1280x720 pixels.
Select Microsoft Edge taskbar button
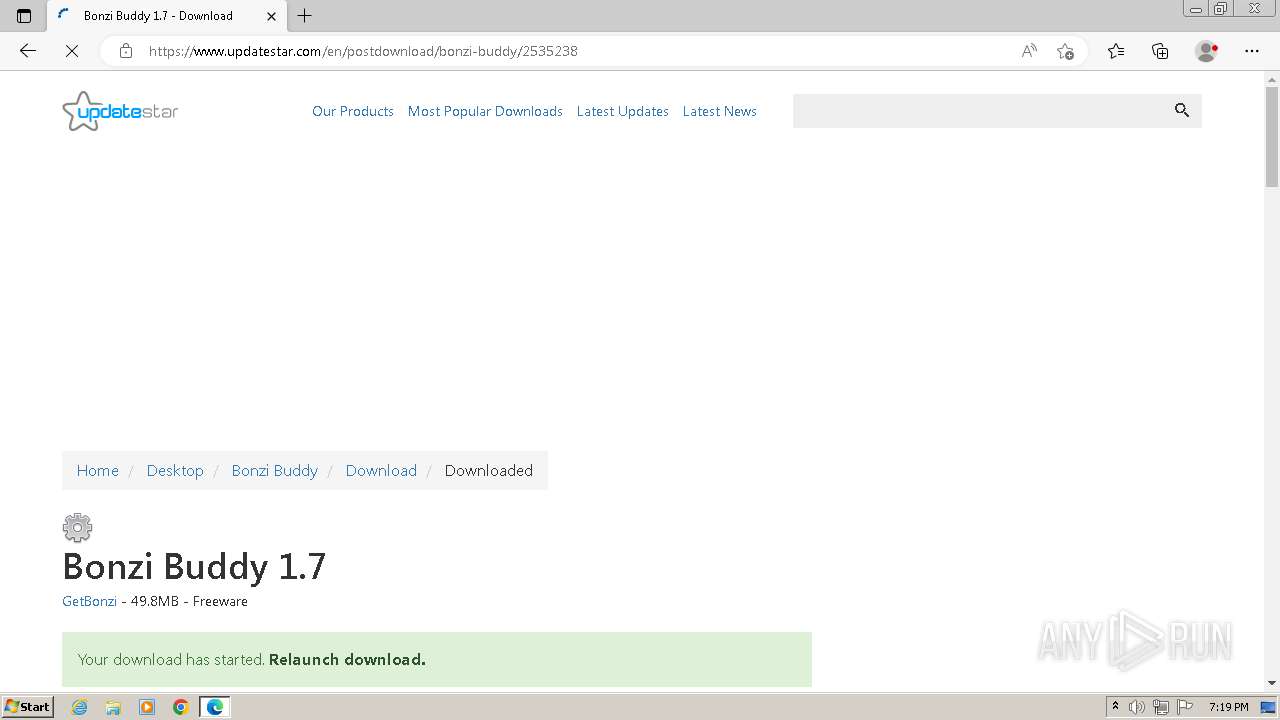click(x=215, y=707)
